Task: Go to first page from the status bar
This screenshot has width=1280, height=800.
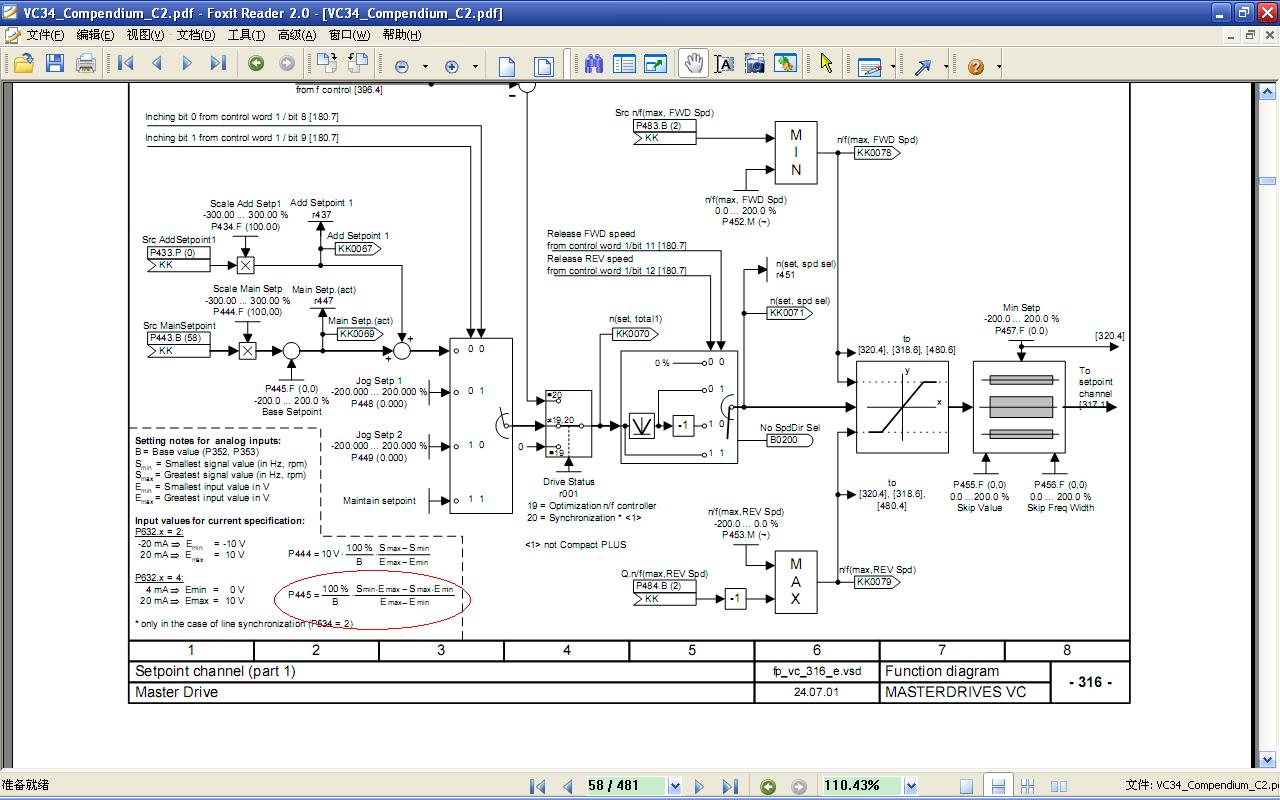Action: [538, 786]
